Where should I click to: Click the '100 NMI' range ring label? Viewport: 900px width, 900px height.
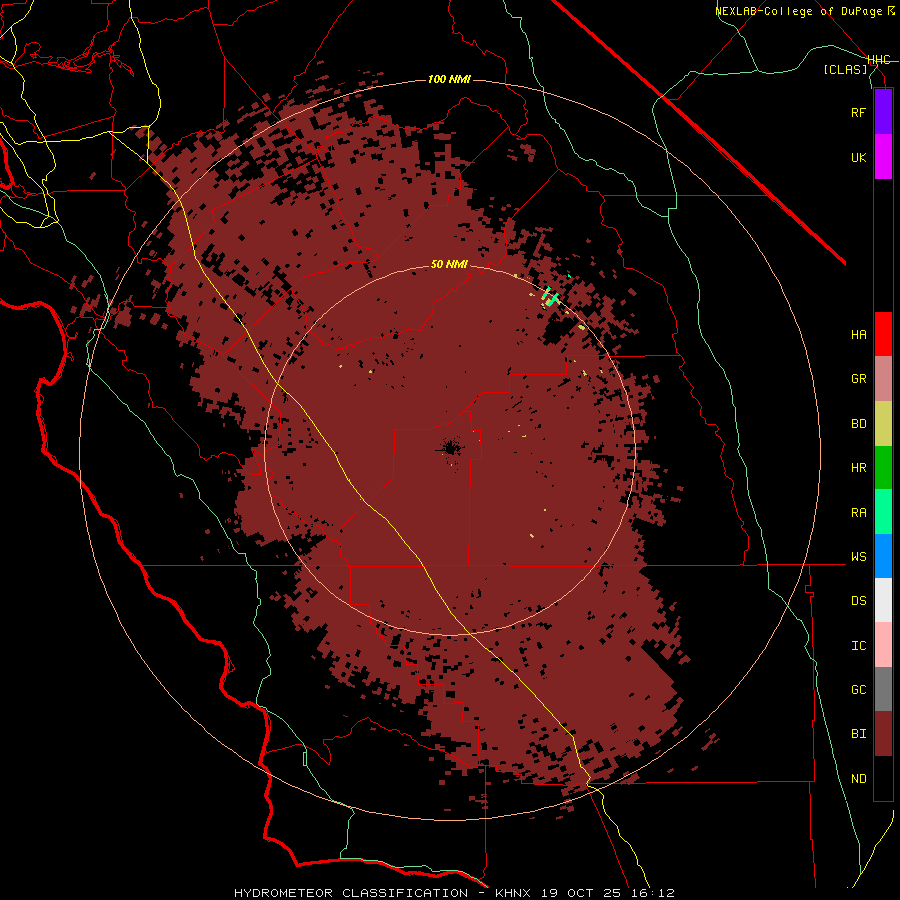click(449, 79)
